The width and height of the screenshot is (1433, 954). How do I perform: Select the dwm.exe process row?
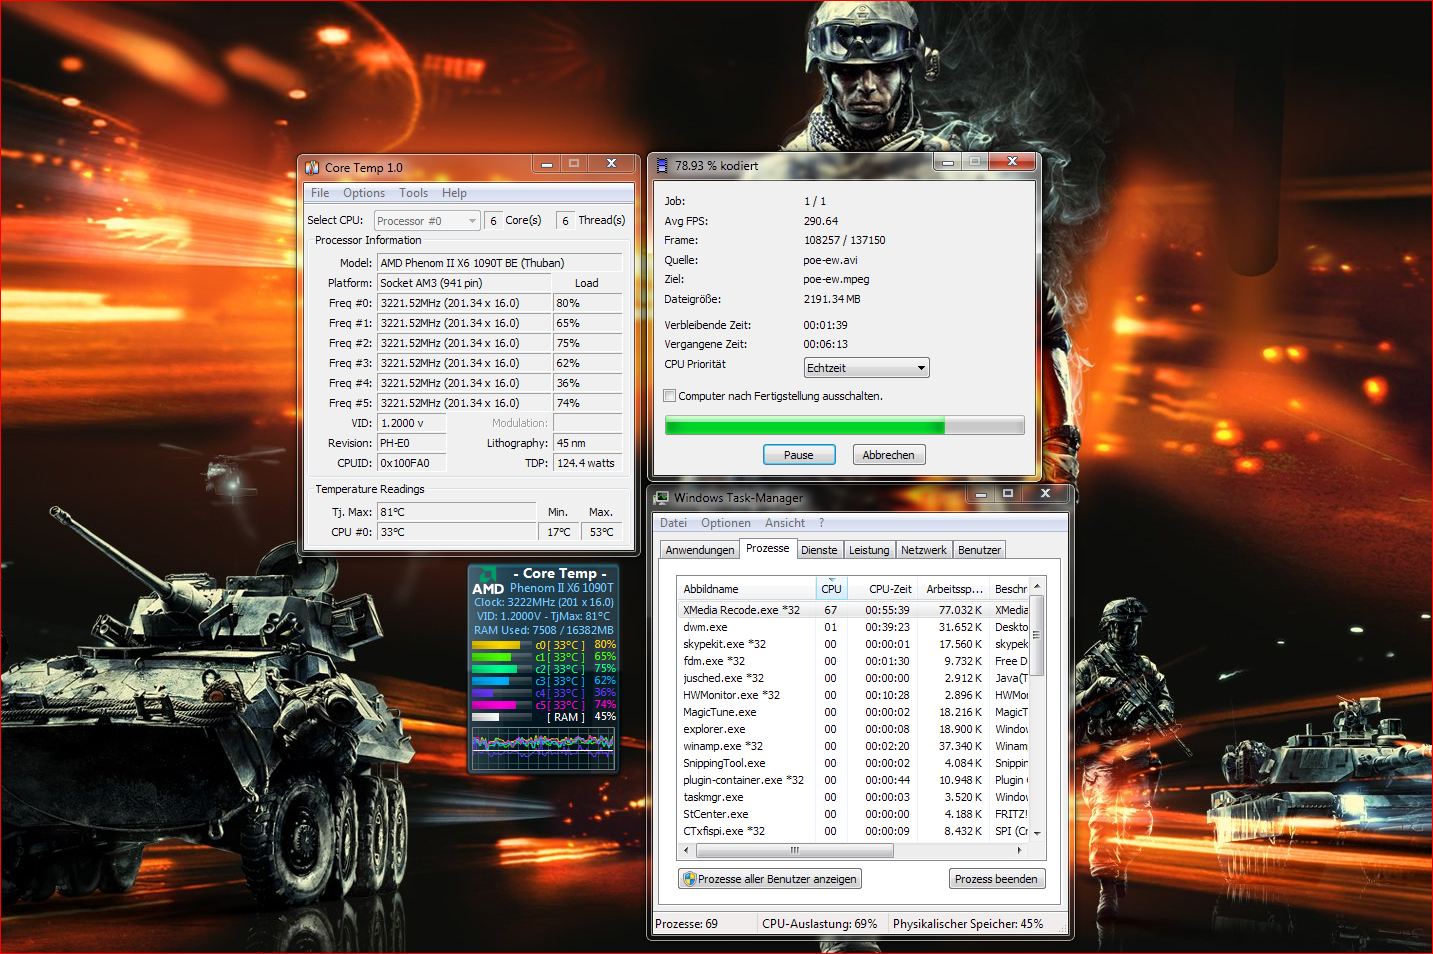tap(853, 627)
